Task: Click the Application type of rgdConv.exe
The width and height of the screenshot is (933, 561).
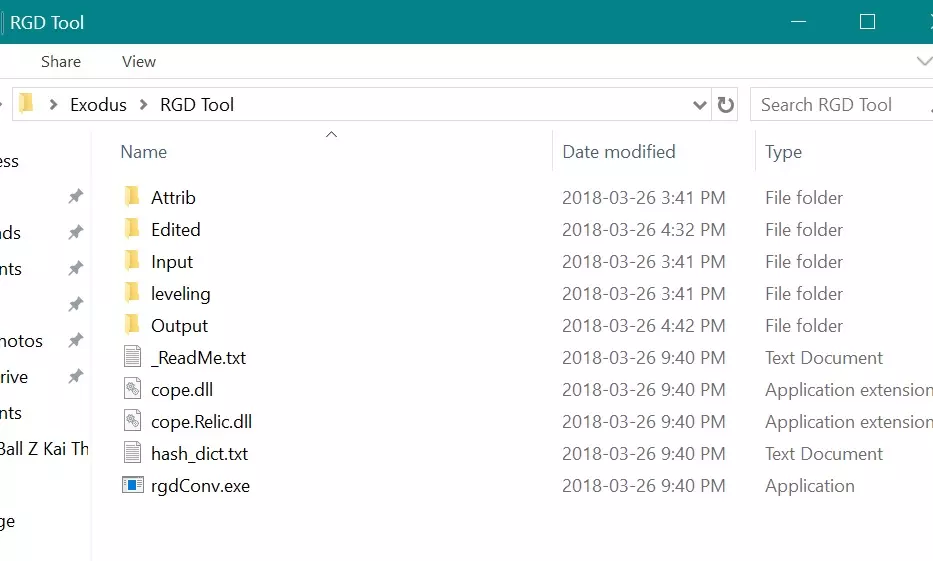Action: click(x=809, y=486)
